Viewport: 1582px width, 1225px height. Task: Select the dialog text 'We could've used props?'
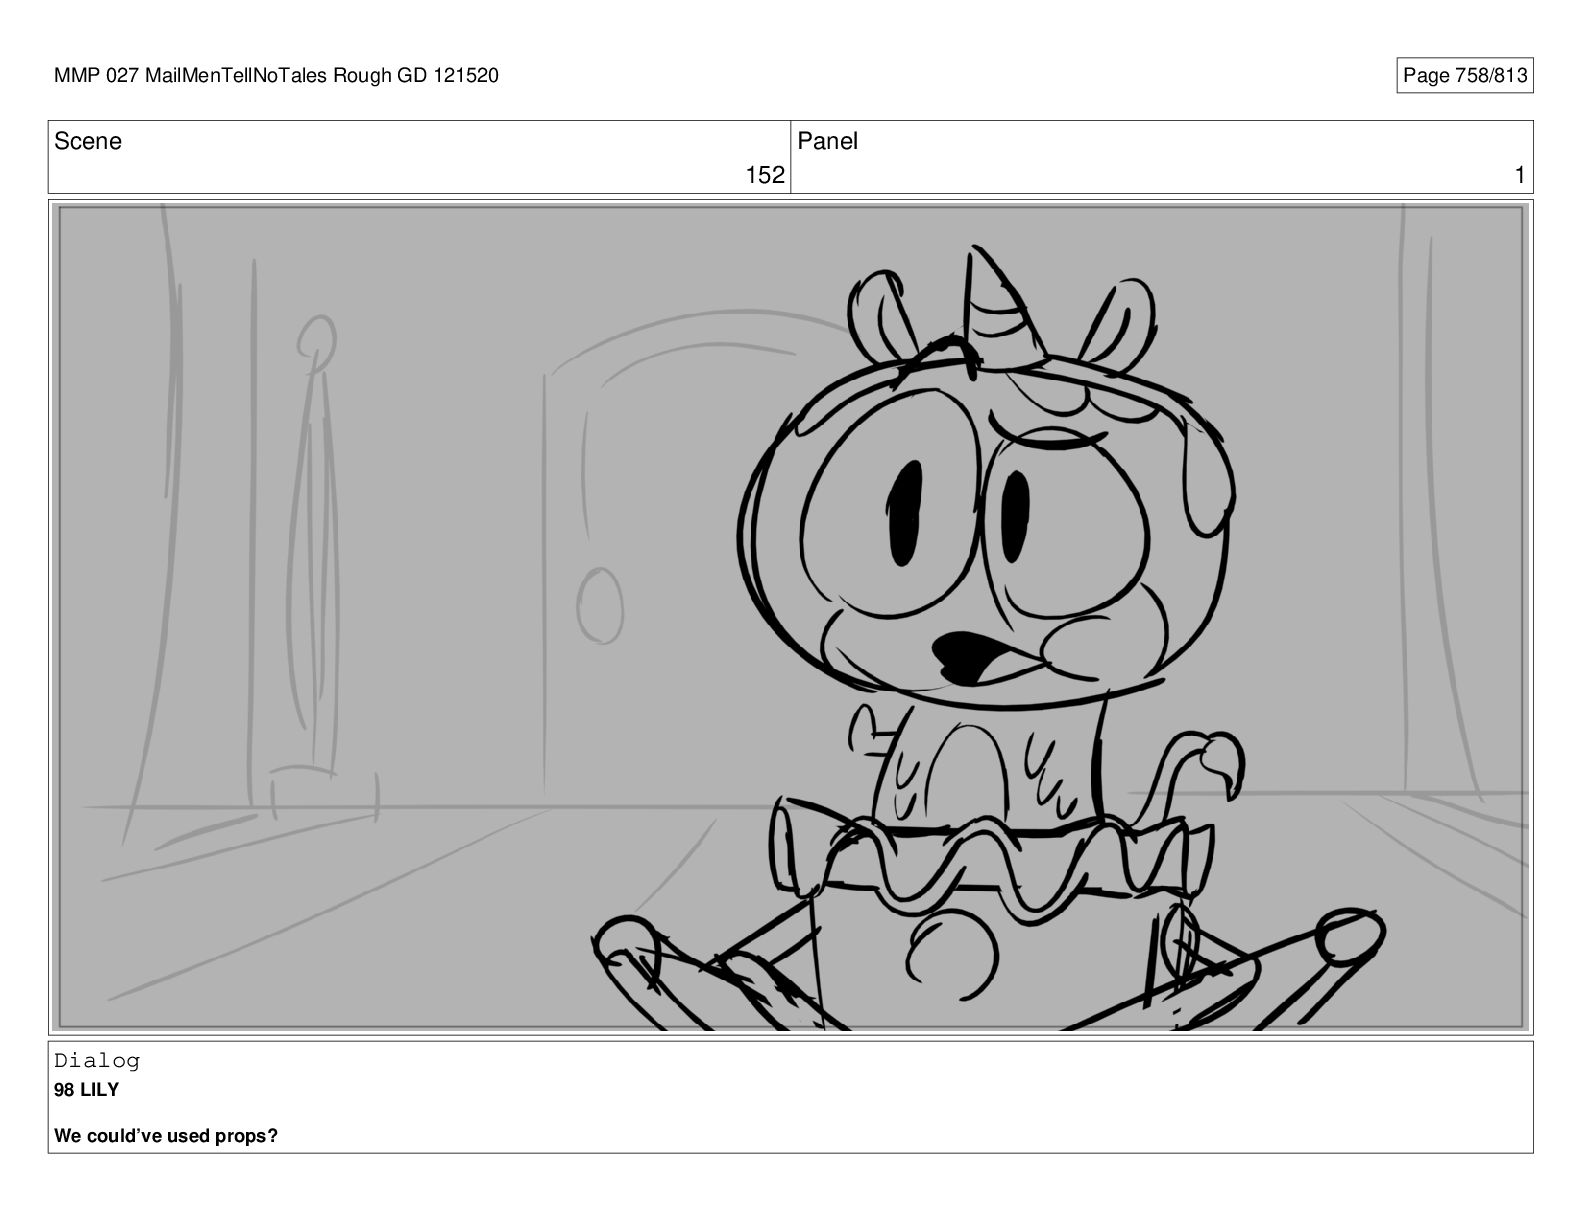[166, 1136]
